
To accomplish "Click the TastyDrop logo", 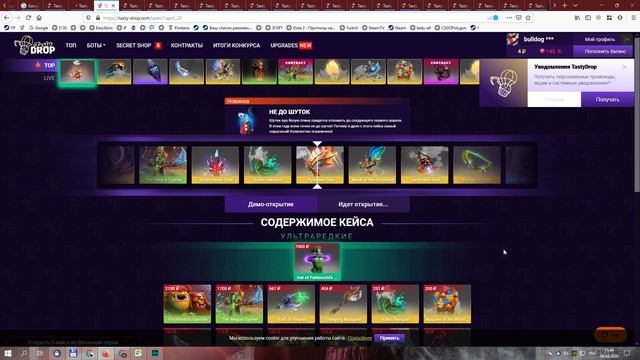I will 35,45.
